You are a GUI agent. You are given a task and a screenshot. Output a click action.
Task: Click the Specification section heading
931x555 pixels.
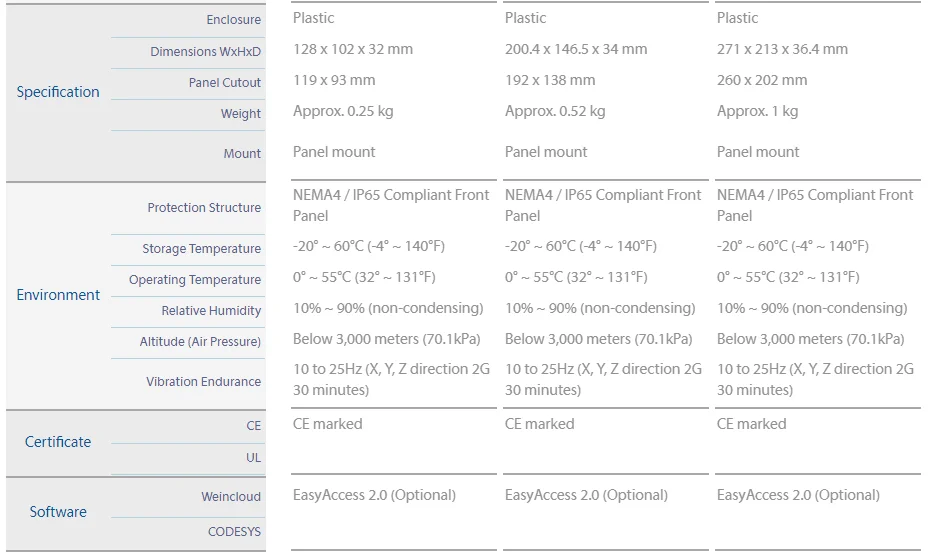pyautogui.click(x=58, y=92)
